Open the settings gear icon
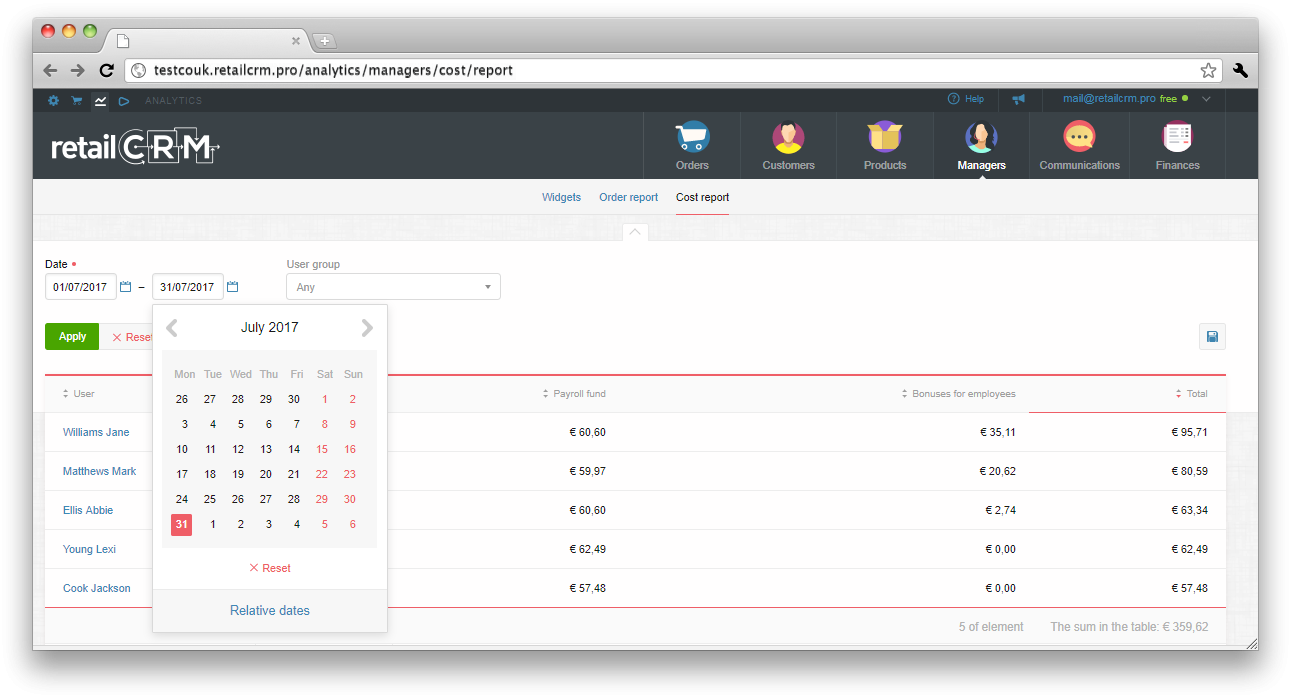 [x=53, y=100]
